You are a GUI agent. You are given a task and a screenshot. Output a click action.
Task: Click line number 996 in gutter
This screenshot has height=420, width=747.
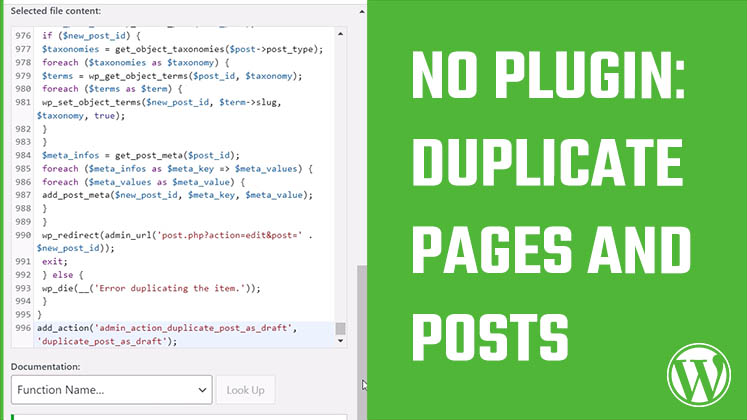pyautogui.click(x=23, y=328)
